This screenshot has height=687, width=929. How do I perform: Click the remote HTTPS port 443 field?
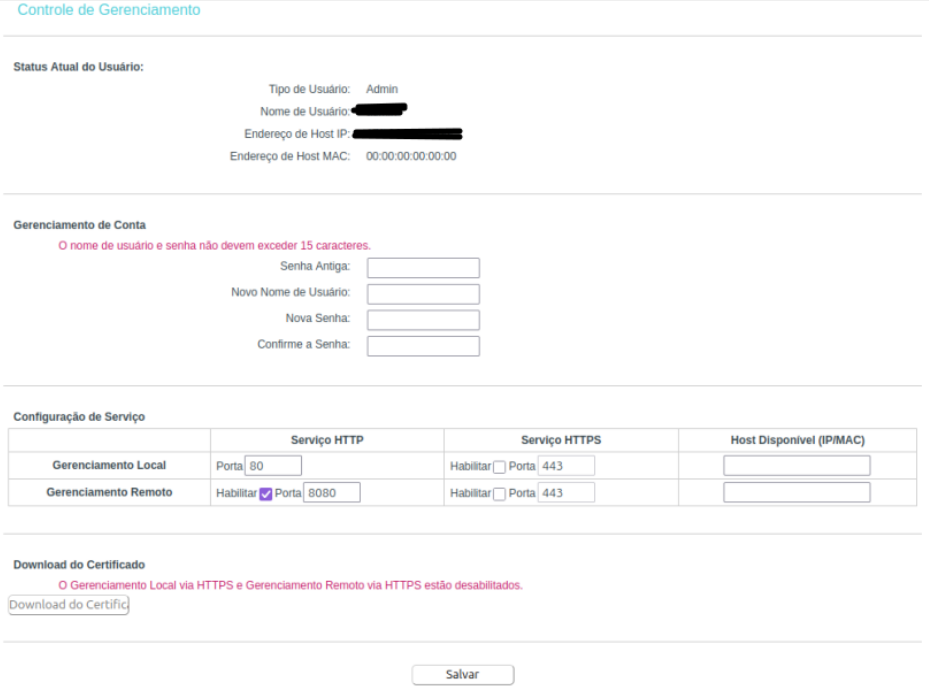[x=566, y=492]
